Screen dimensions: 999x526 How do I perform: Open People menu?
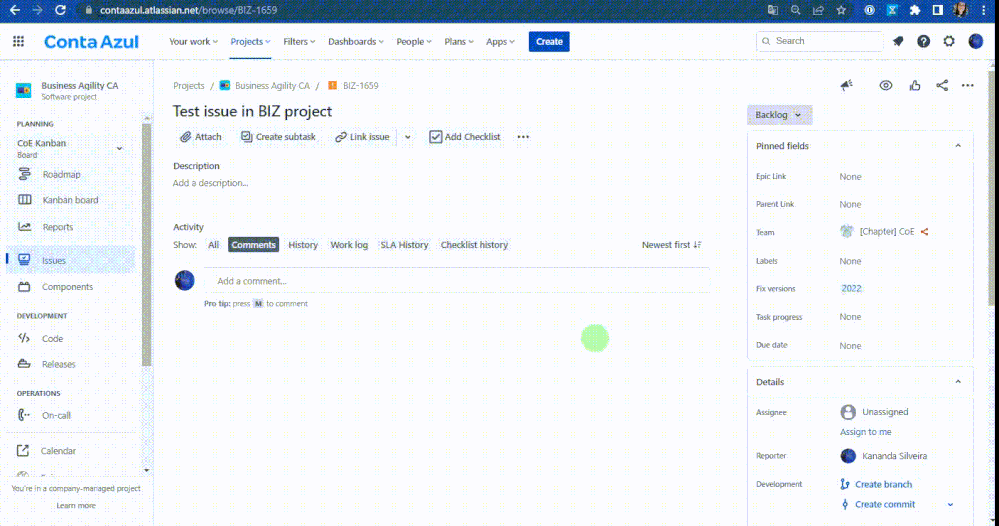[413, 41]
